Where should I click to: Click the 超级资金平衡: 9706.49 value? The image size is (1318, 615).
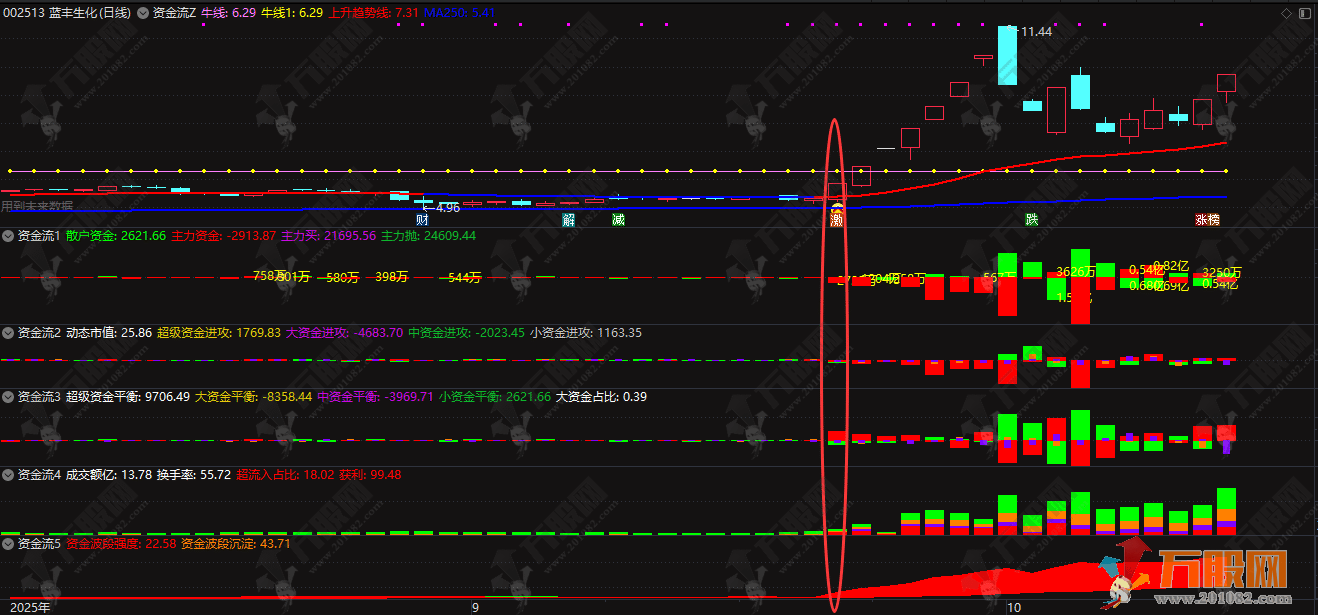coord(128,396)
